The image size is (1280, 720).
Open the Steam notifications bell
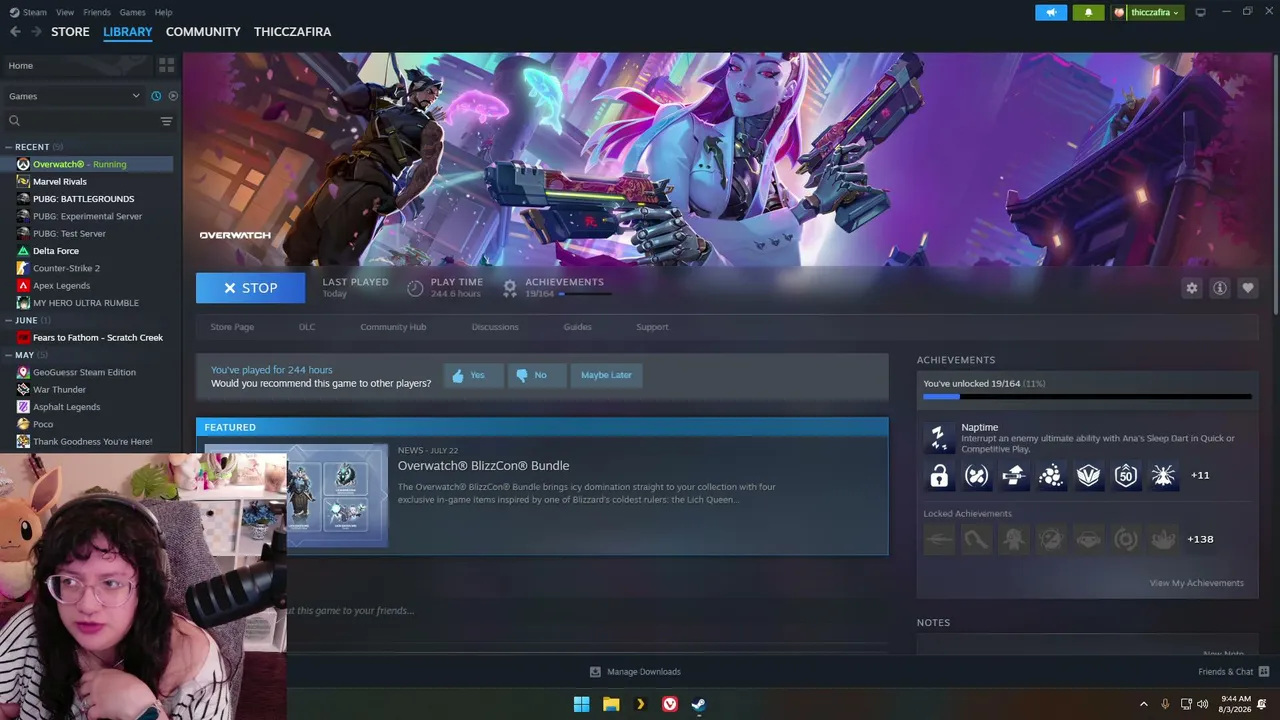(x=1088, y=12)
